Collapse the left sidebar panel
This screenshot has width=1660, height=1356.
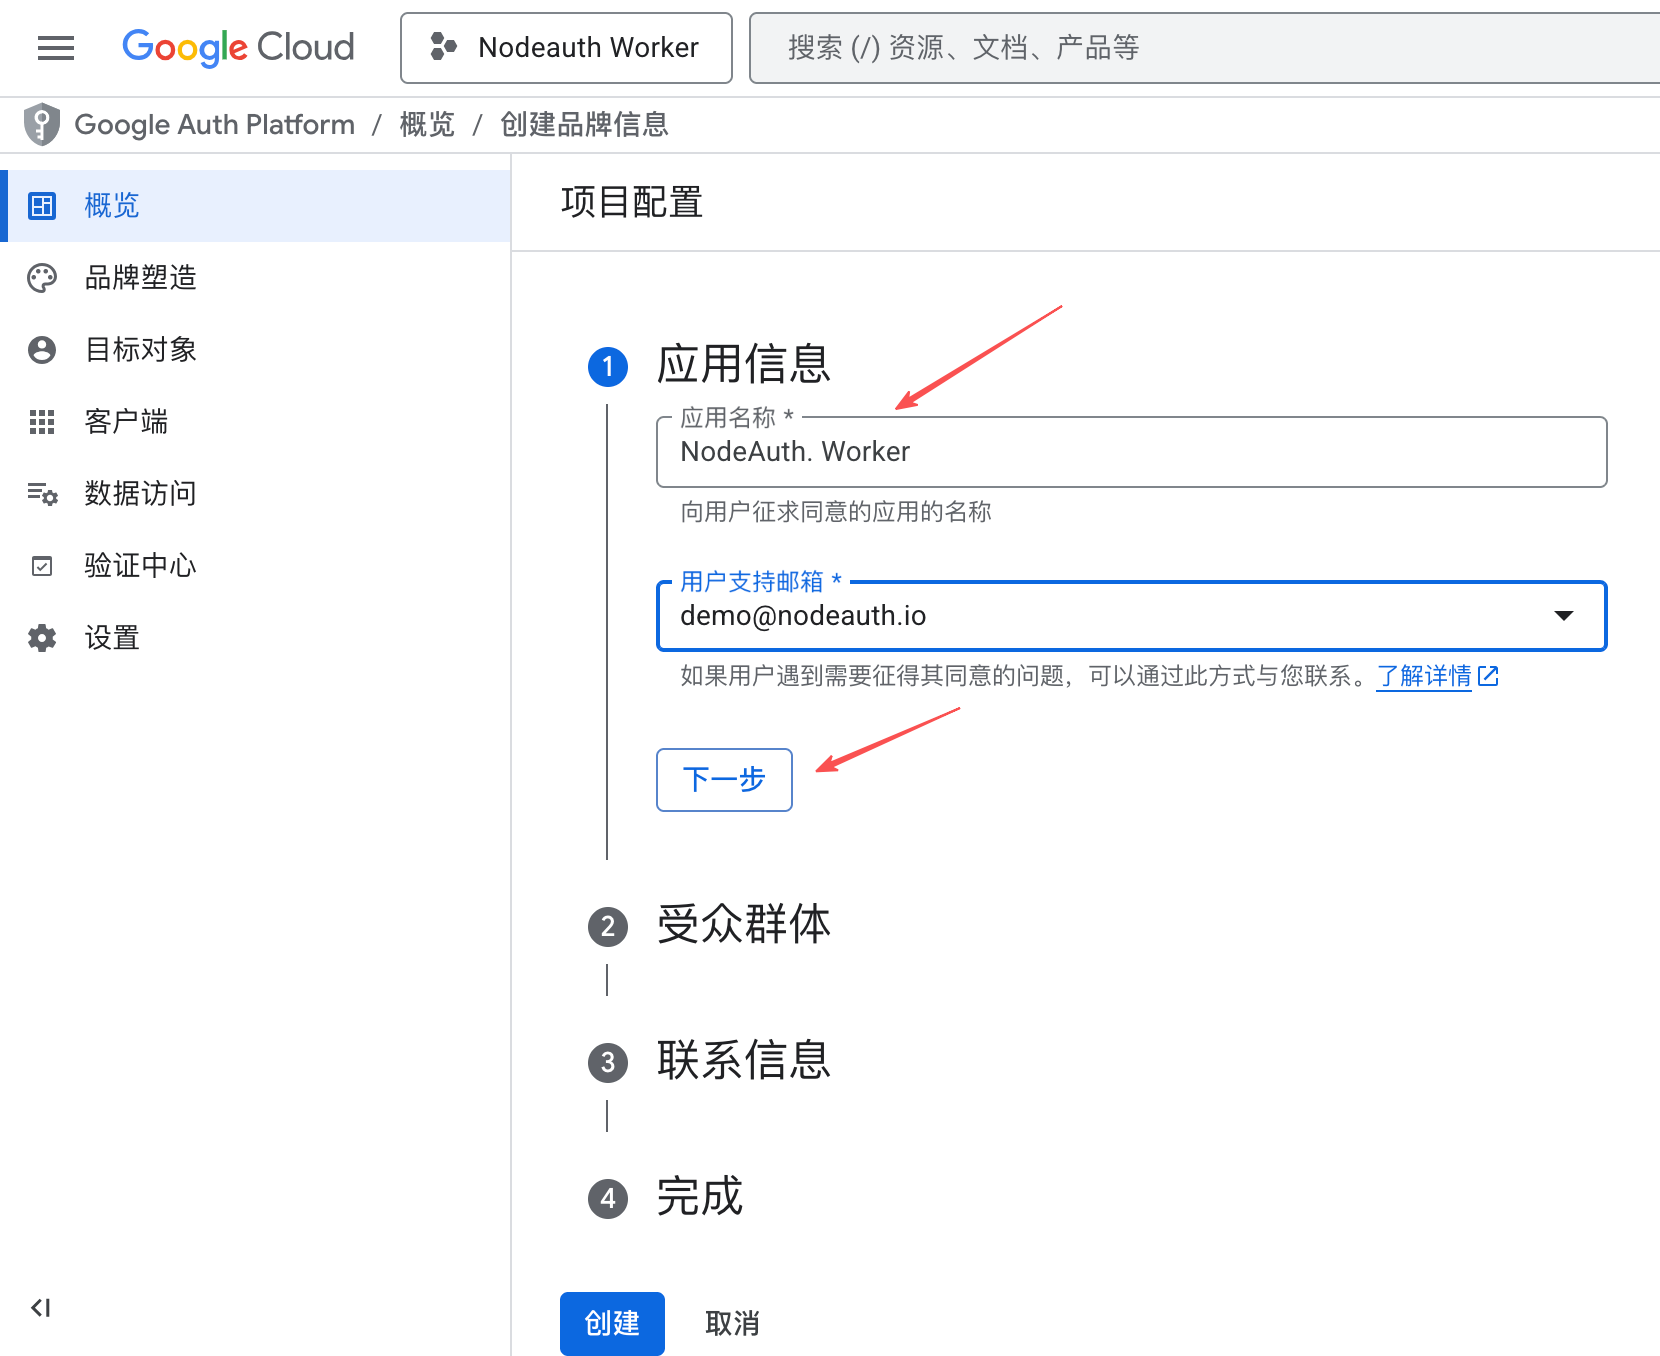[41, 1308]
